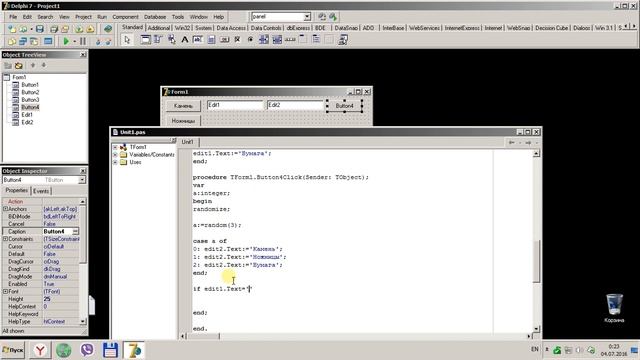The width and height of the screenshot is (640, 360).
Task: Click the Ножницы button on Form1
Action: click(x=183, y=121)
